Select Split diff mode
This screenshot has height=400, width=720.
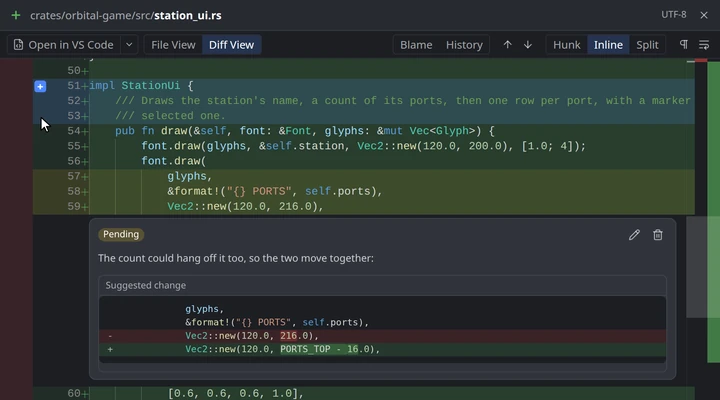tap(647, 45)
